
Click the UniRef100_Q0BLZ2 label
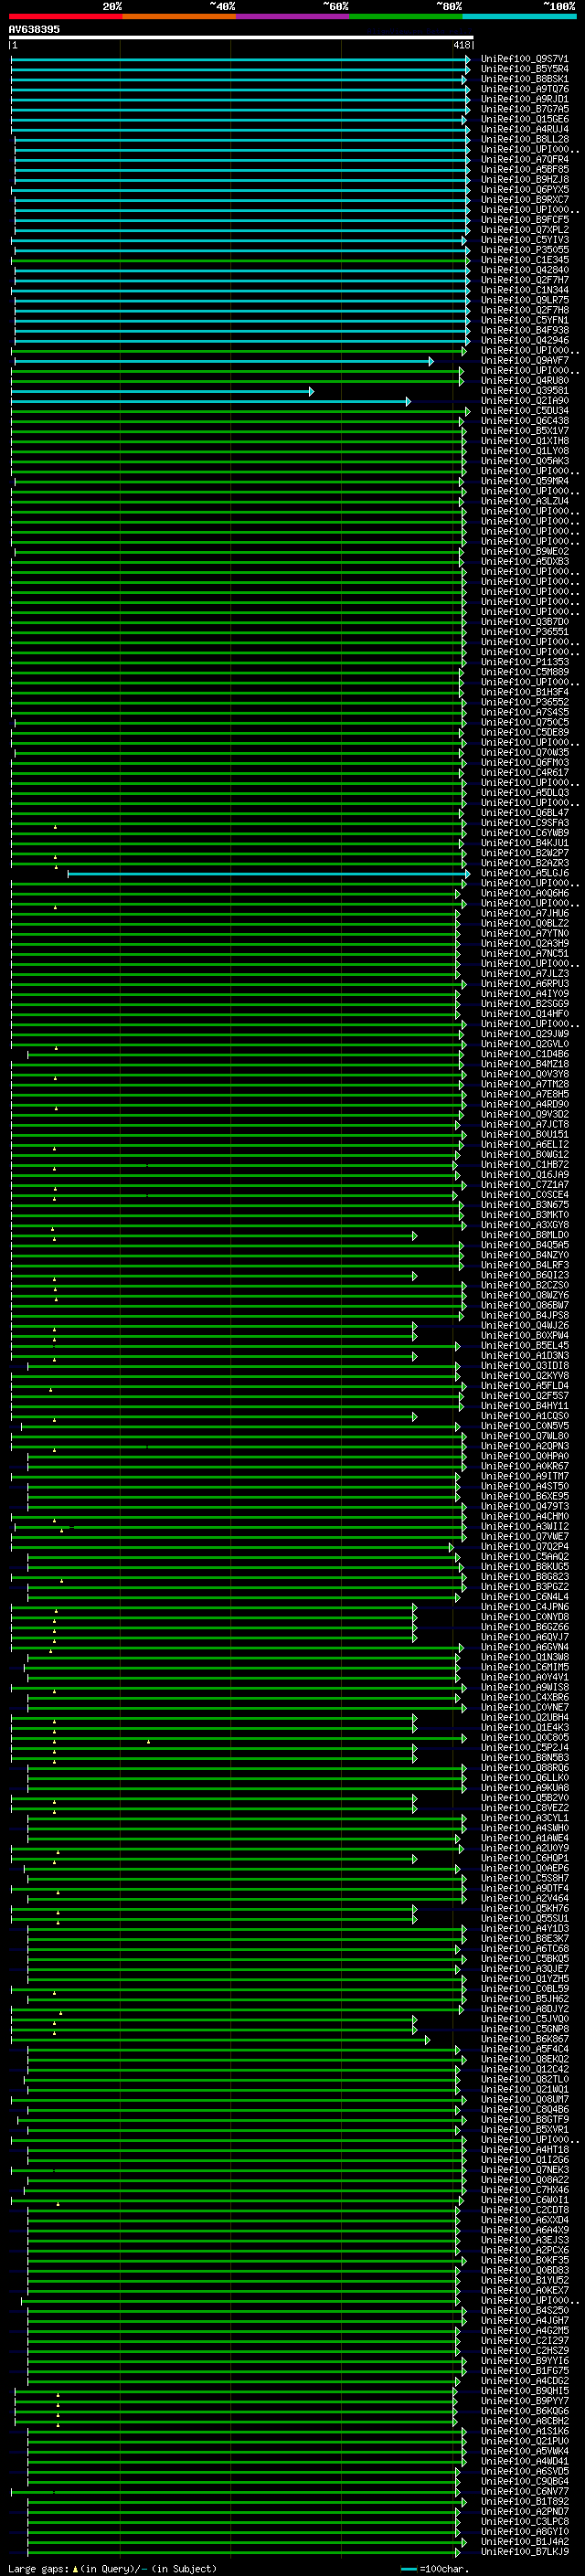click(x=524, y=923)
